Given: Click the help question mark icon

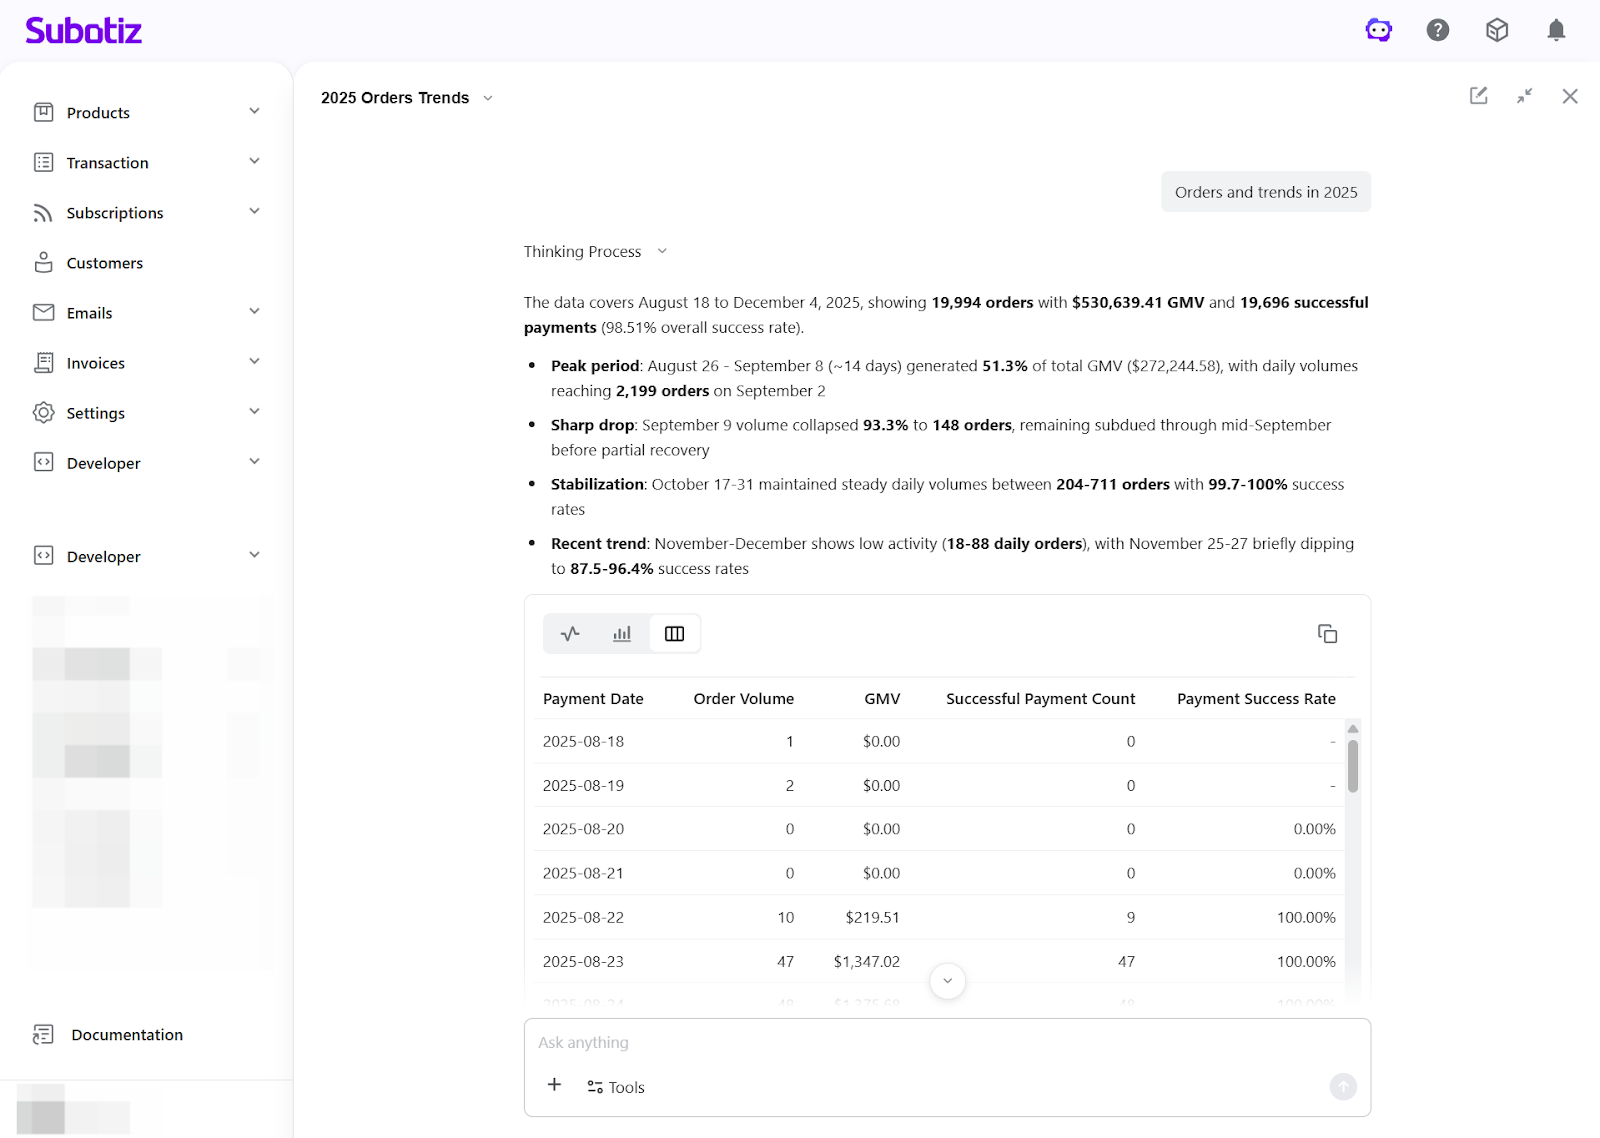Looking at the screenshot, I should (x=1437, y=30).
